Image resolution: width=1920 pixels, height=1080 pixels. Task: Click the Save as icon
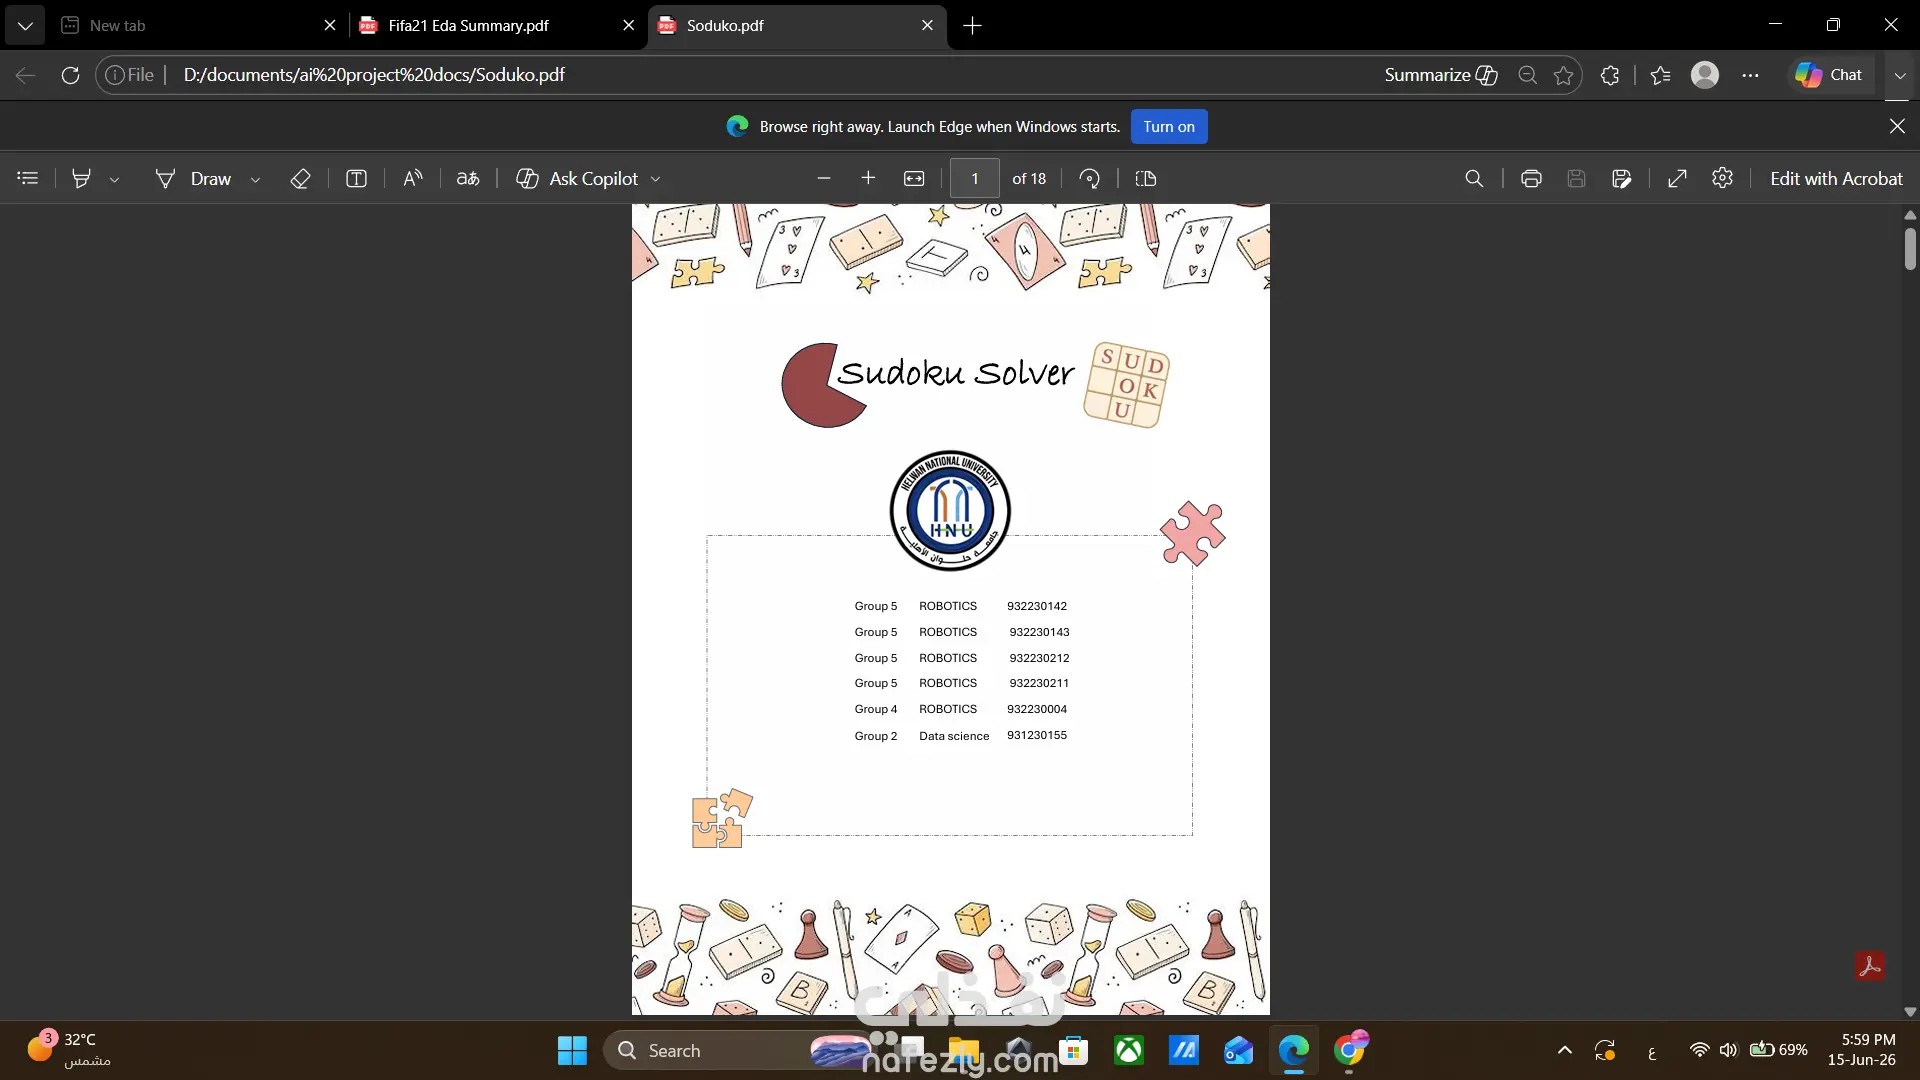point(1622,178)
